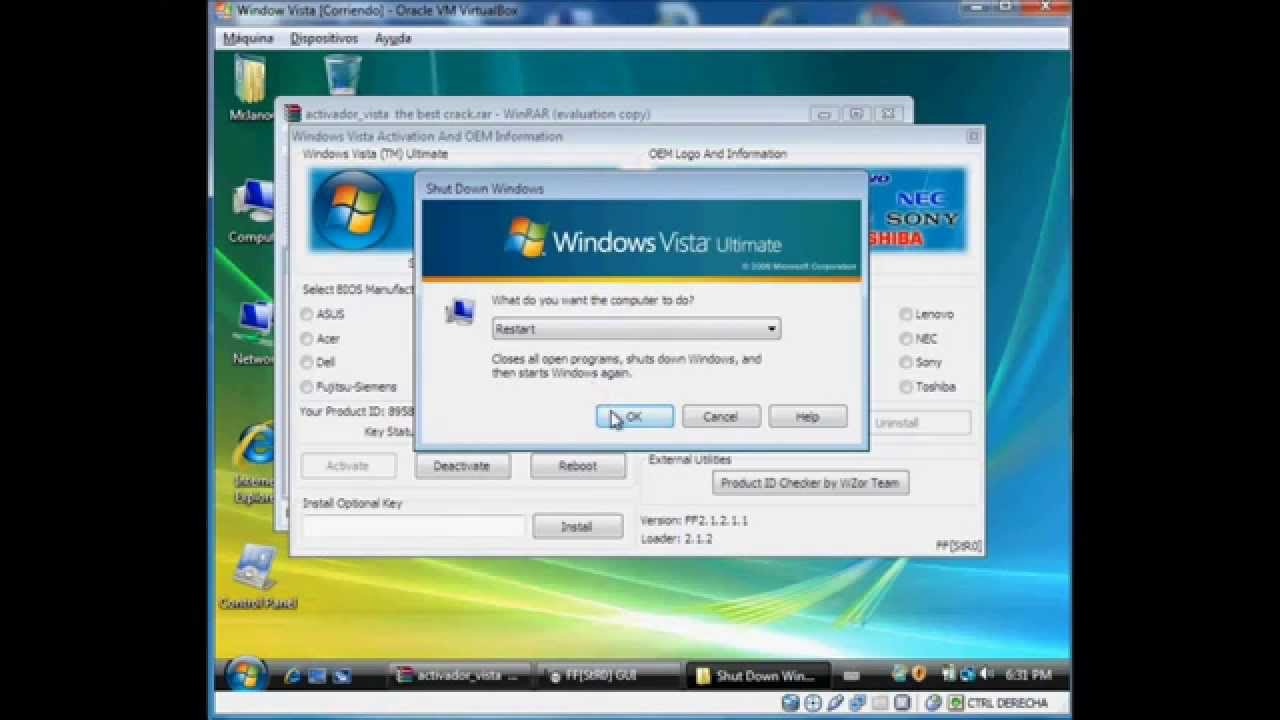The width and height of the screenshot is (1280, 720).
Task: Switch to FF[StR0] GUI taskbar window
Action: pos(607,676)
